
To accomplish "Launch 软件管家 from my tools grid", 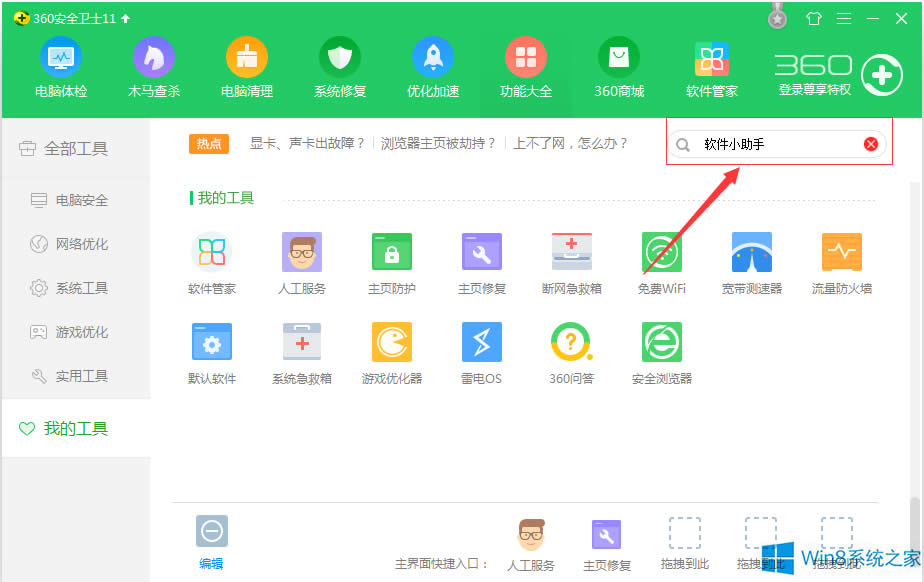I will (x=212, y=263).
